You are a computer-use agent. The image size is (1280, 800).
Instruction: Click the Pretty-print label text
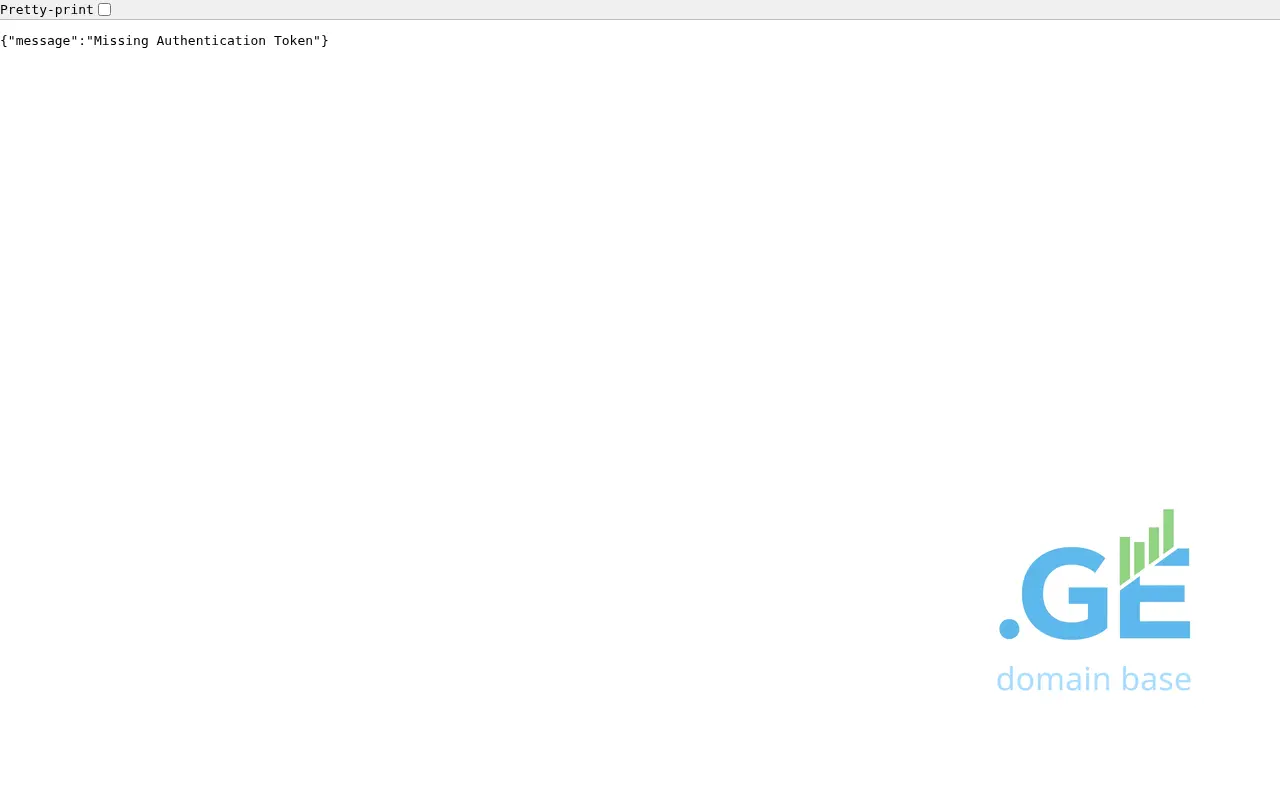pyautogui.click(x=47, y=10)
